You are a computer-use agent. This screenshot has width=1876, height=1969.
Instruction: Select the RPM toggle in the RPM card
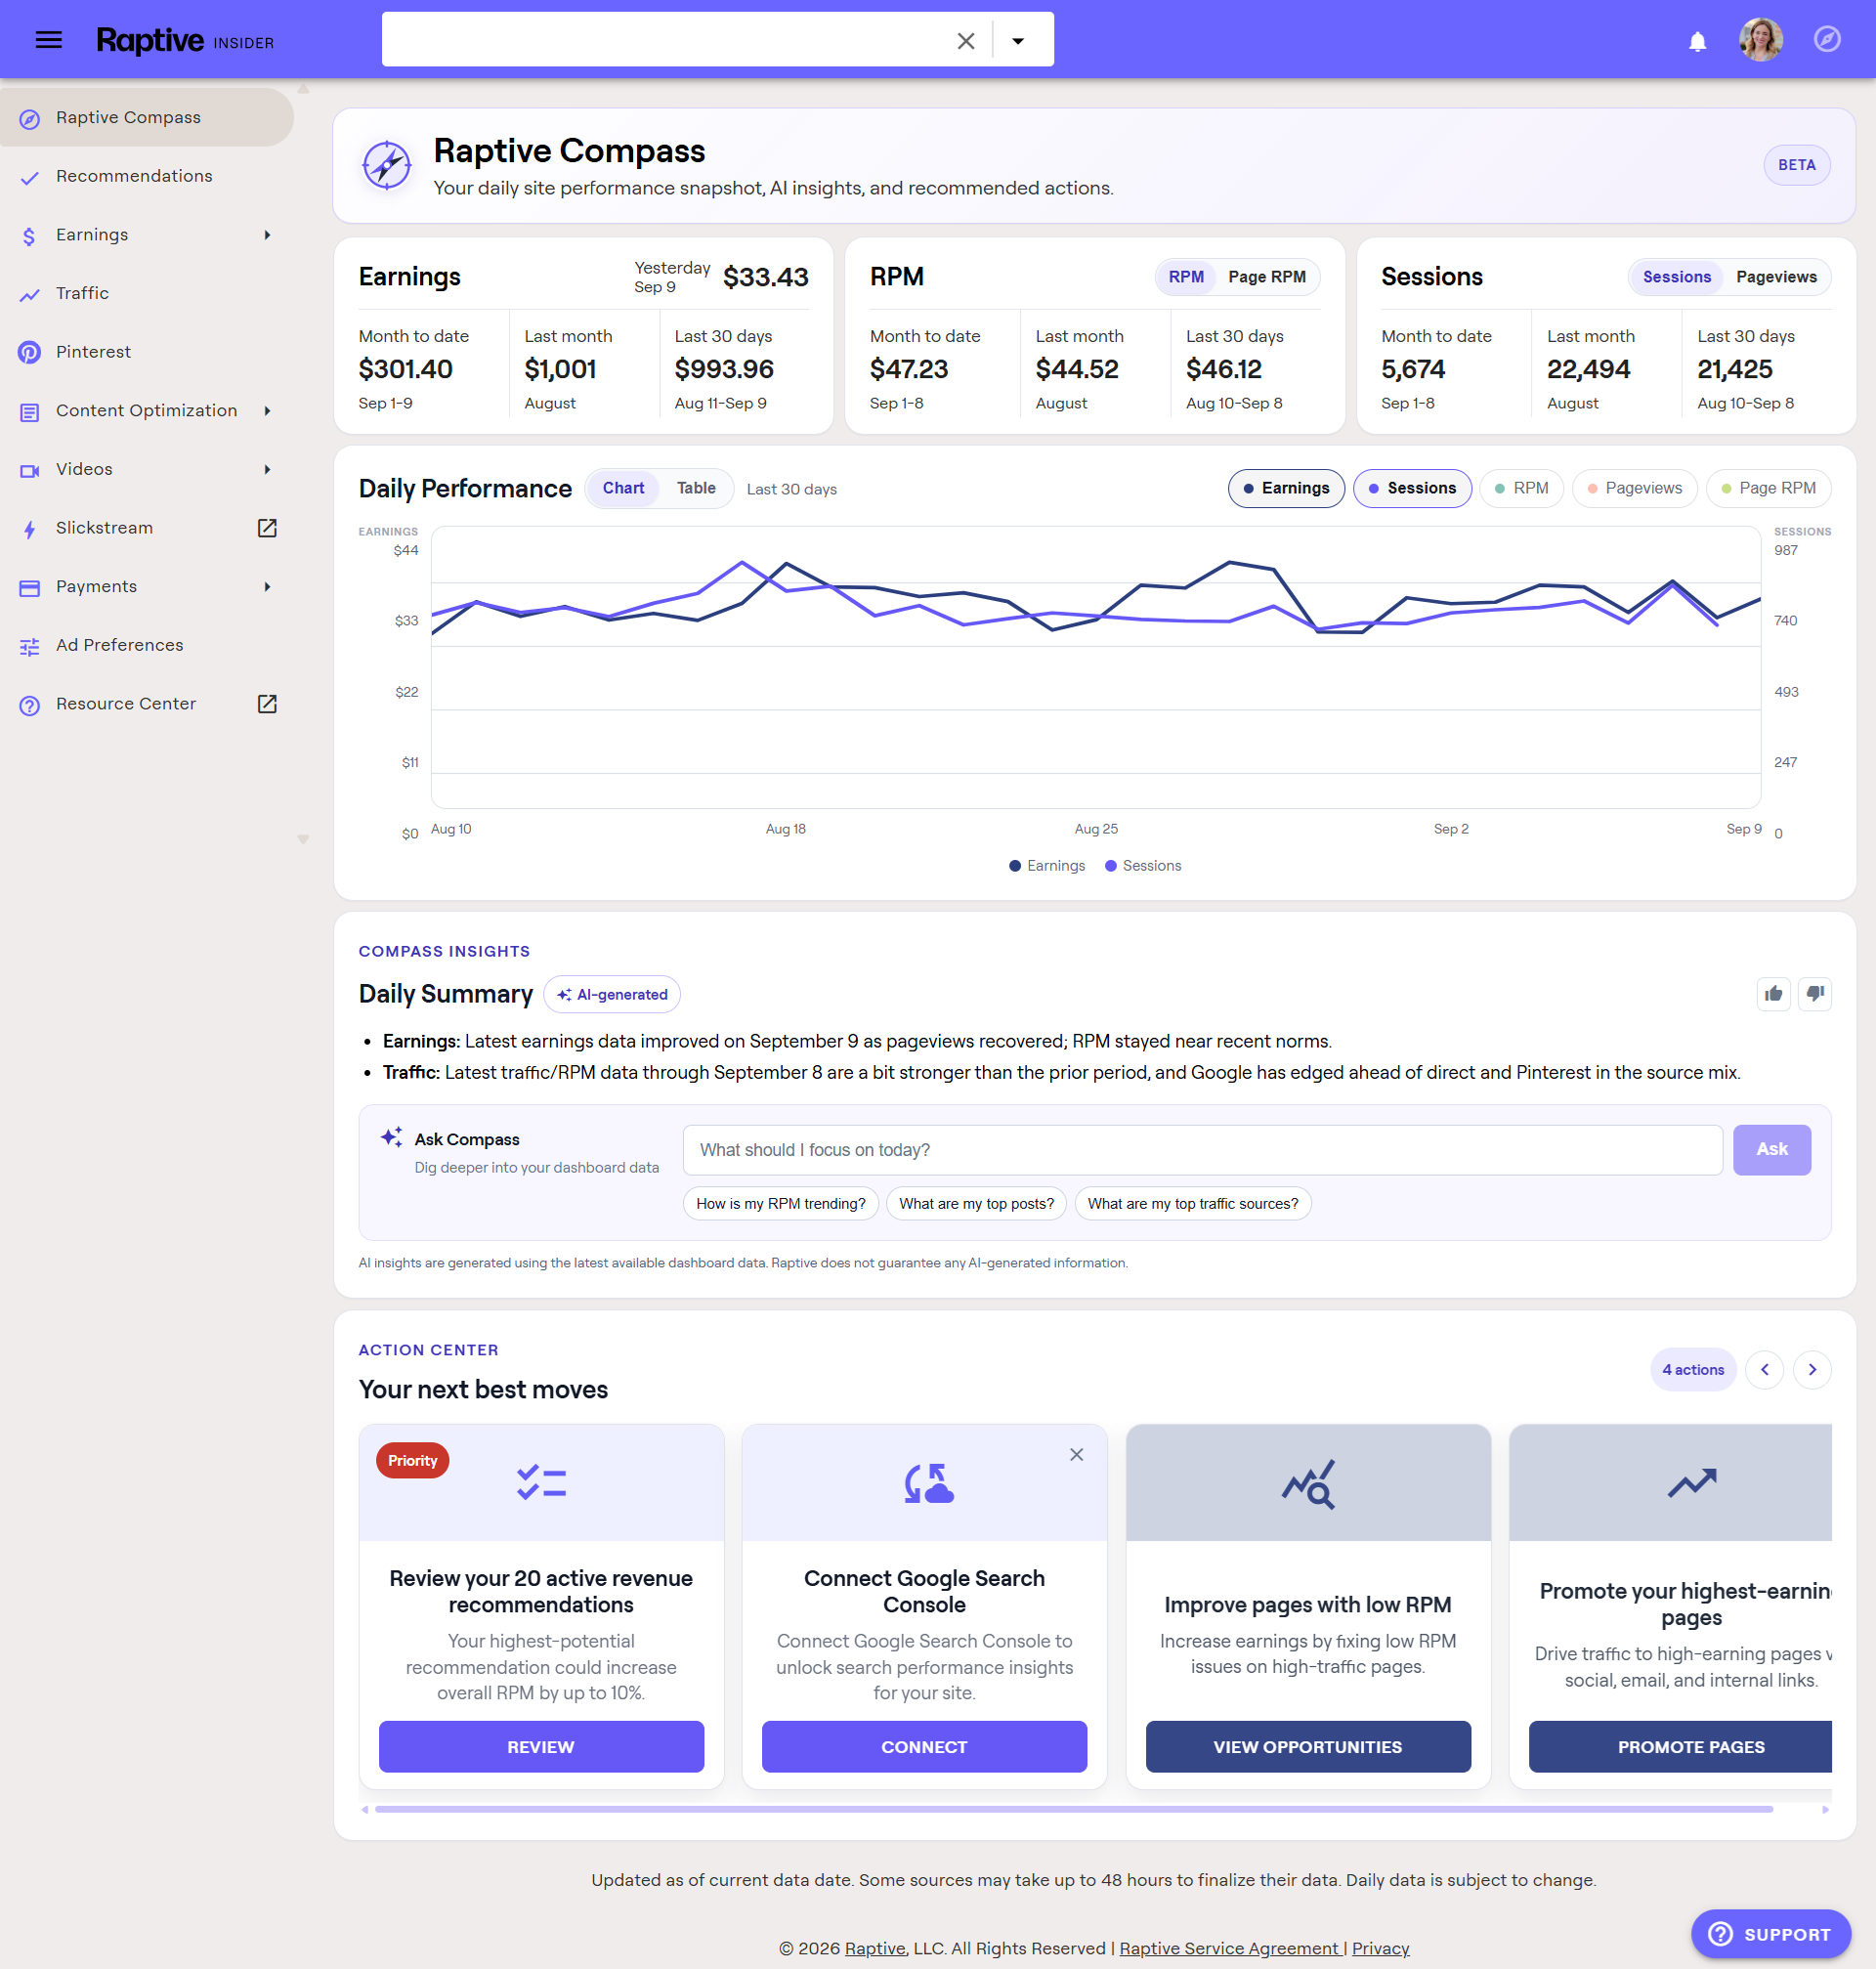click(1186, 277)
